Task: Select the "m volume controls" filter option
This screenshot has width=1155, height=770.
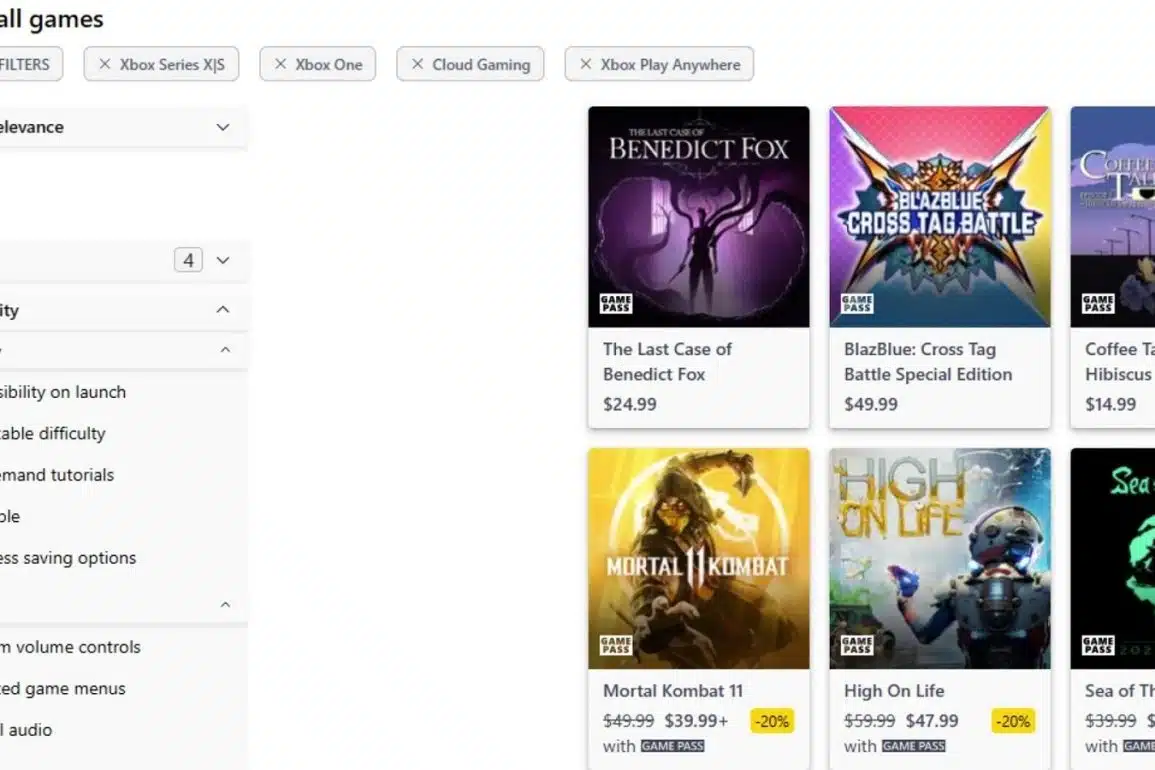Action: [70, 647]
